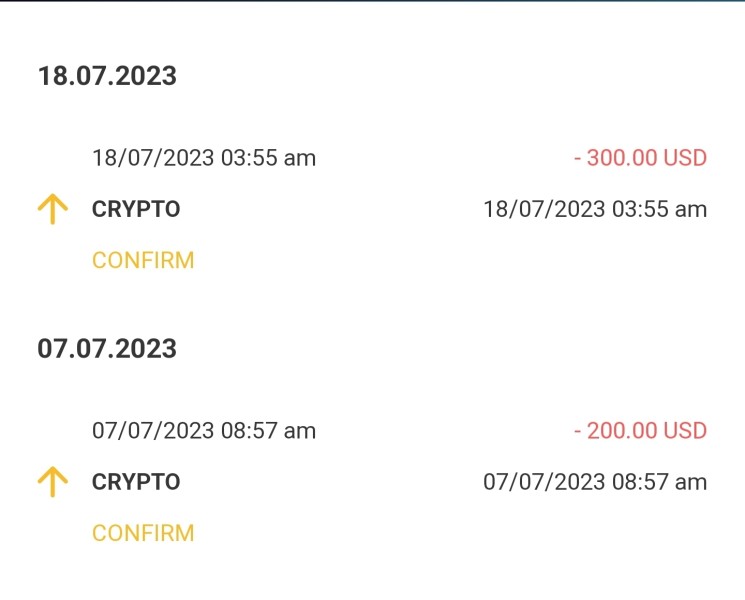The width and height of the screenshot is (745, 600).
Task: Tap the right-aligned 07/07/2023 08:57 am timestamp
Action: 595,482
